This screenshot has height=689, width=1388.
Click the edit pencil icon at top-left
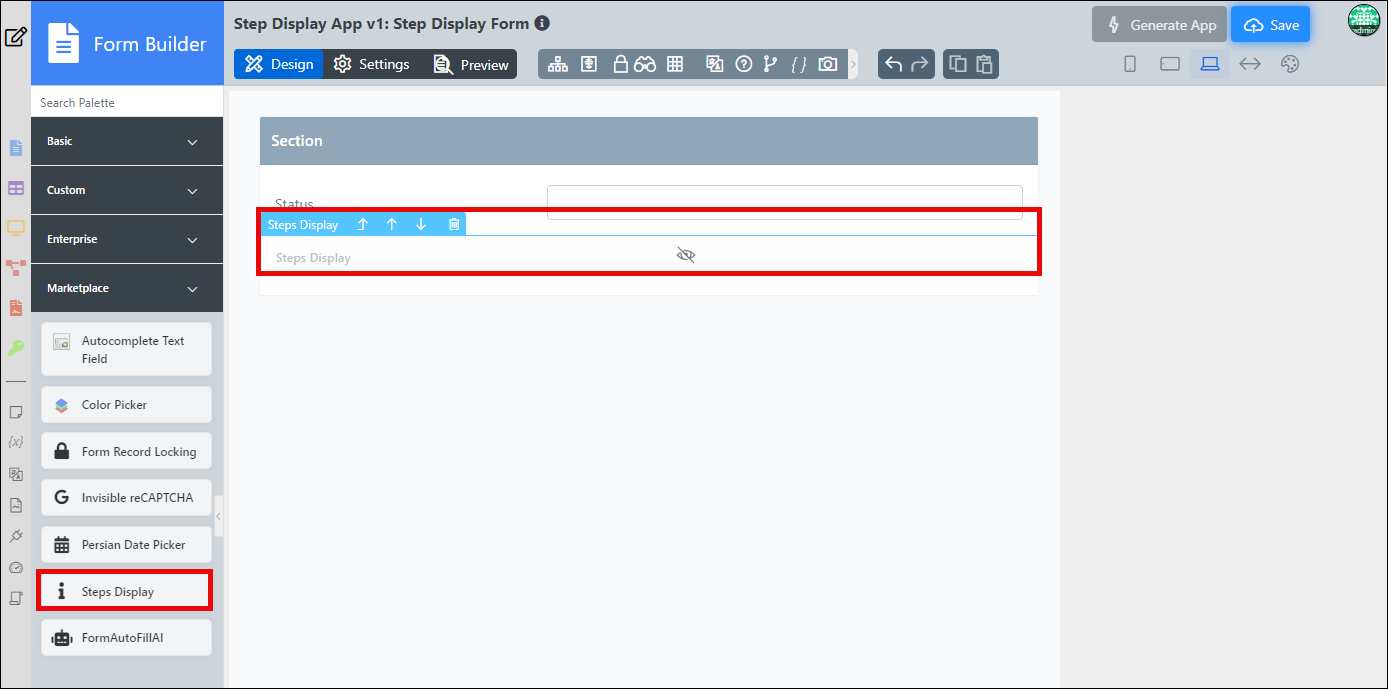click(15, 38)
